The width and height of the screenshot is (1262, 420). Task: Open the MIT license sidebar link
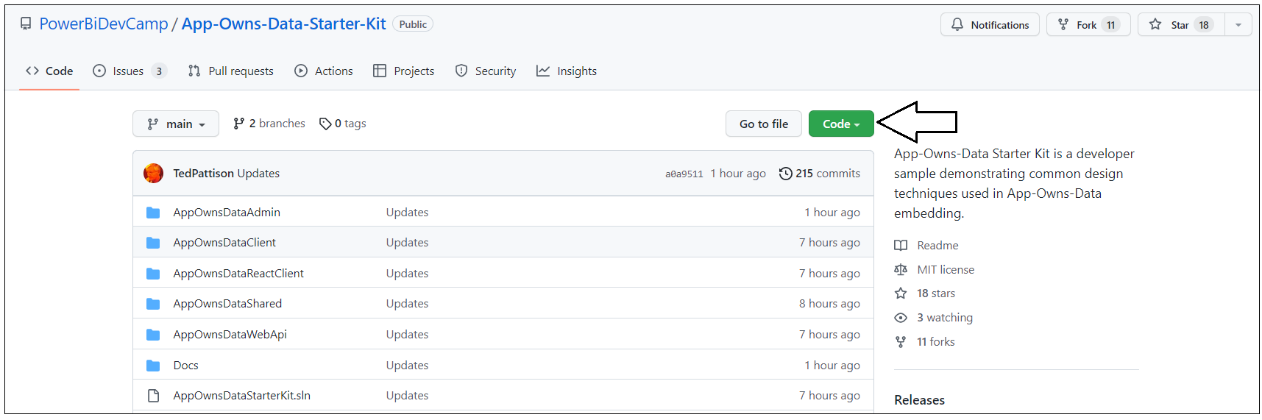point(934,270)
